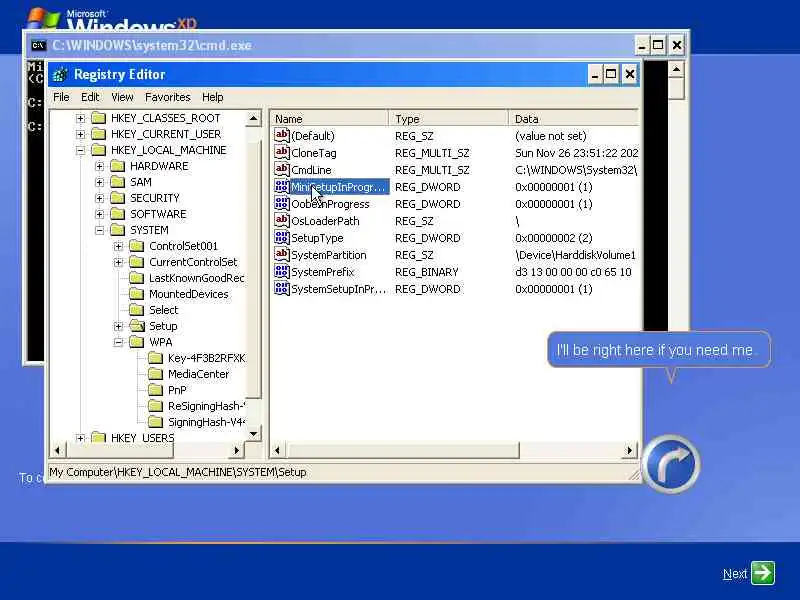Click the (Default) string value icon
Viewport: 800px width, 600px height.
tap(282, 135)
